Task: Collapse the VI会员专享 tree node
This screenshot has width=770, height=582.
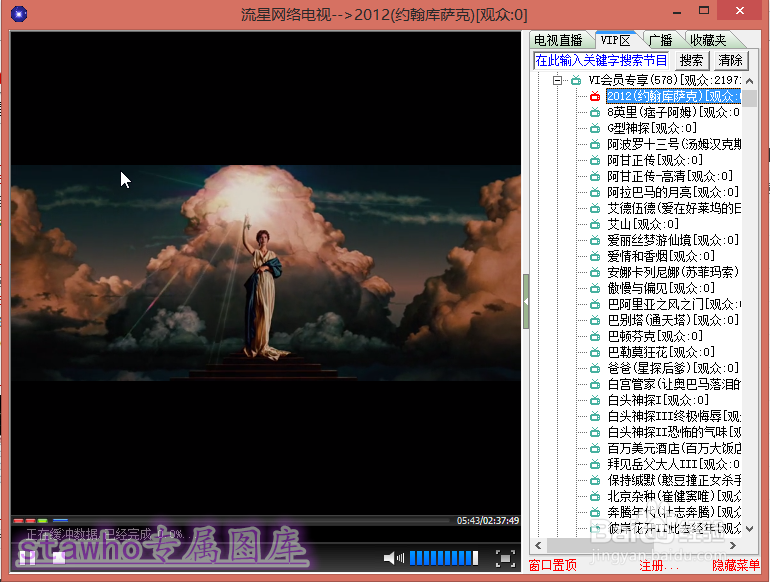Action: (x=557, y=80)
